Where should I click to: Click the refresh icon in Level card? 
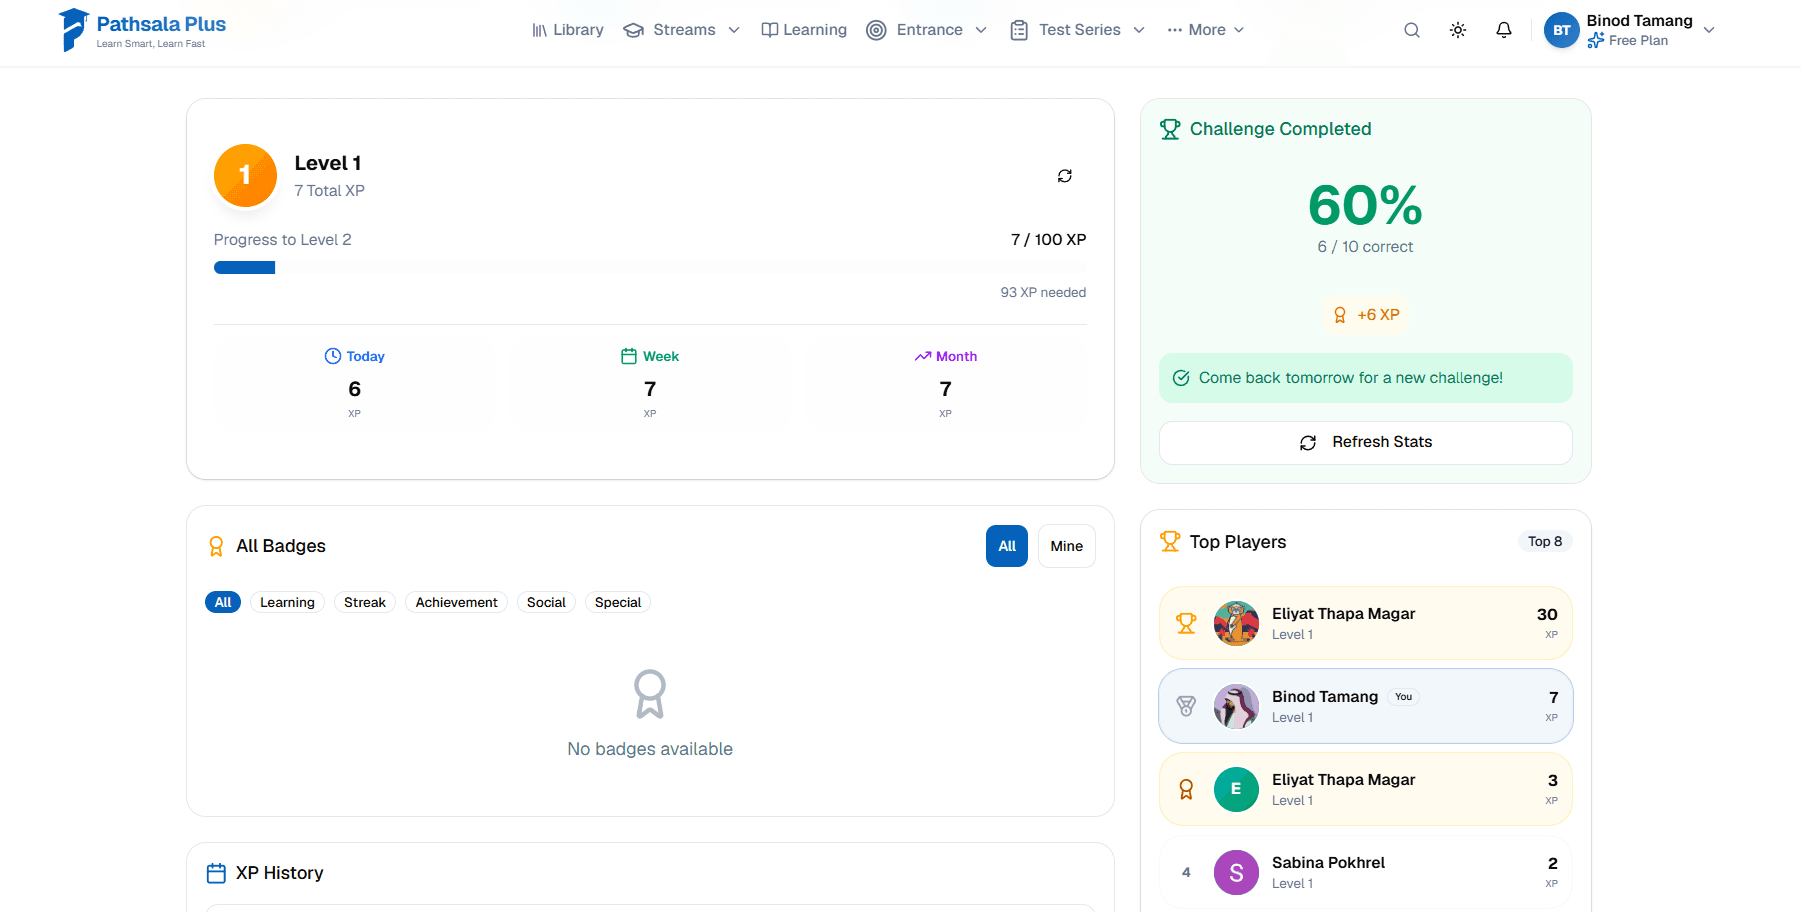pos(1065,176)
